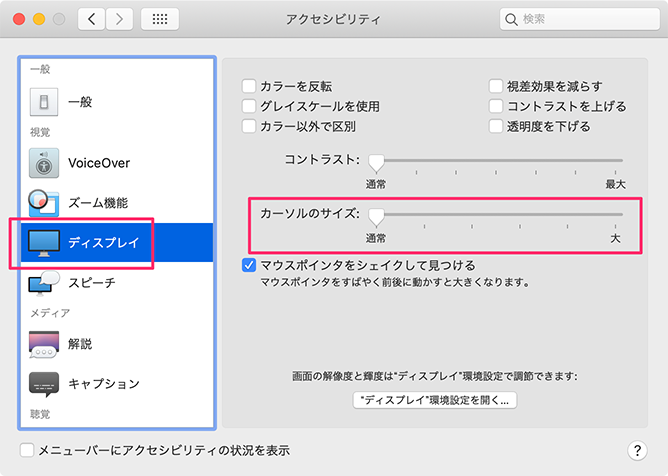Select スピーチ label in sidebar
The image size is (668, 476).
click(x=92, y=283)
